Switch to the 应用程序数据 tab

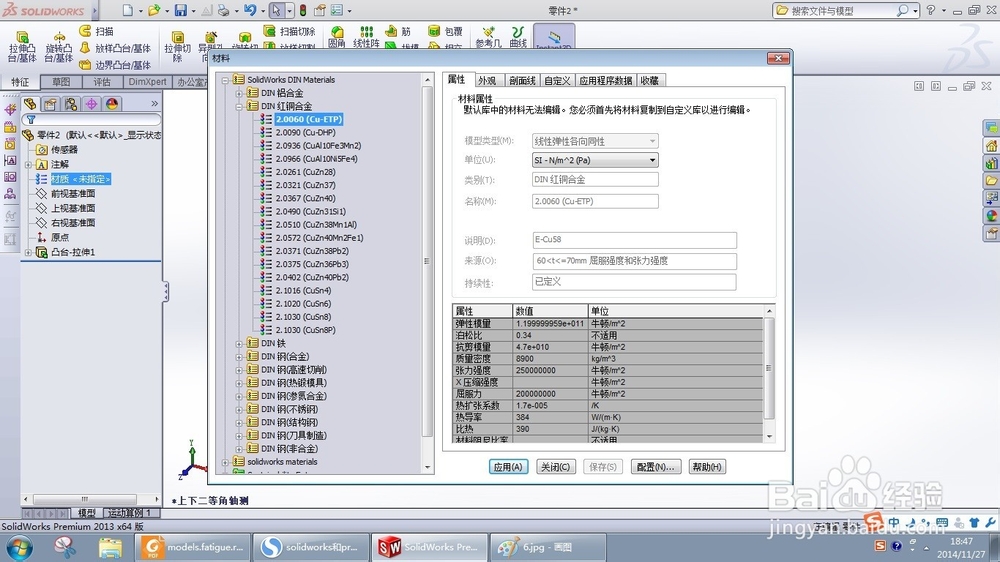(x=605, y=80)
